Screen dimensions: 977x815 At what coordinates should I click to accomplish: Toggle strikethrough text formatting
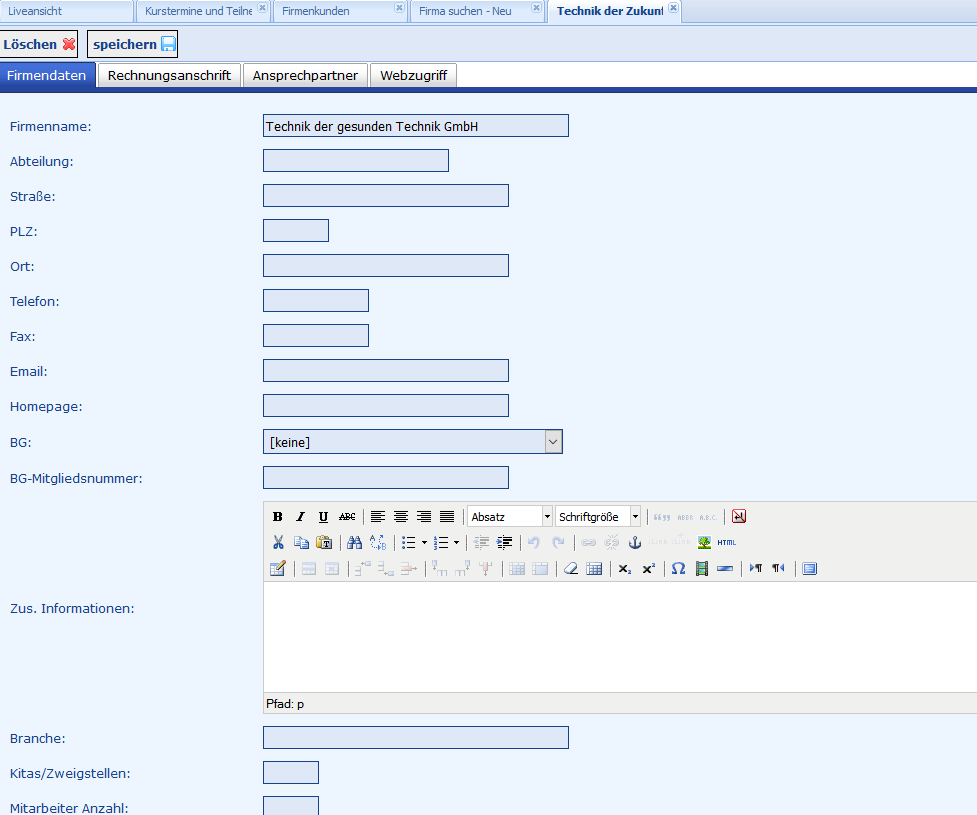(347, 517)
